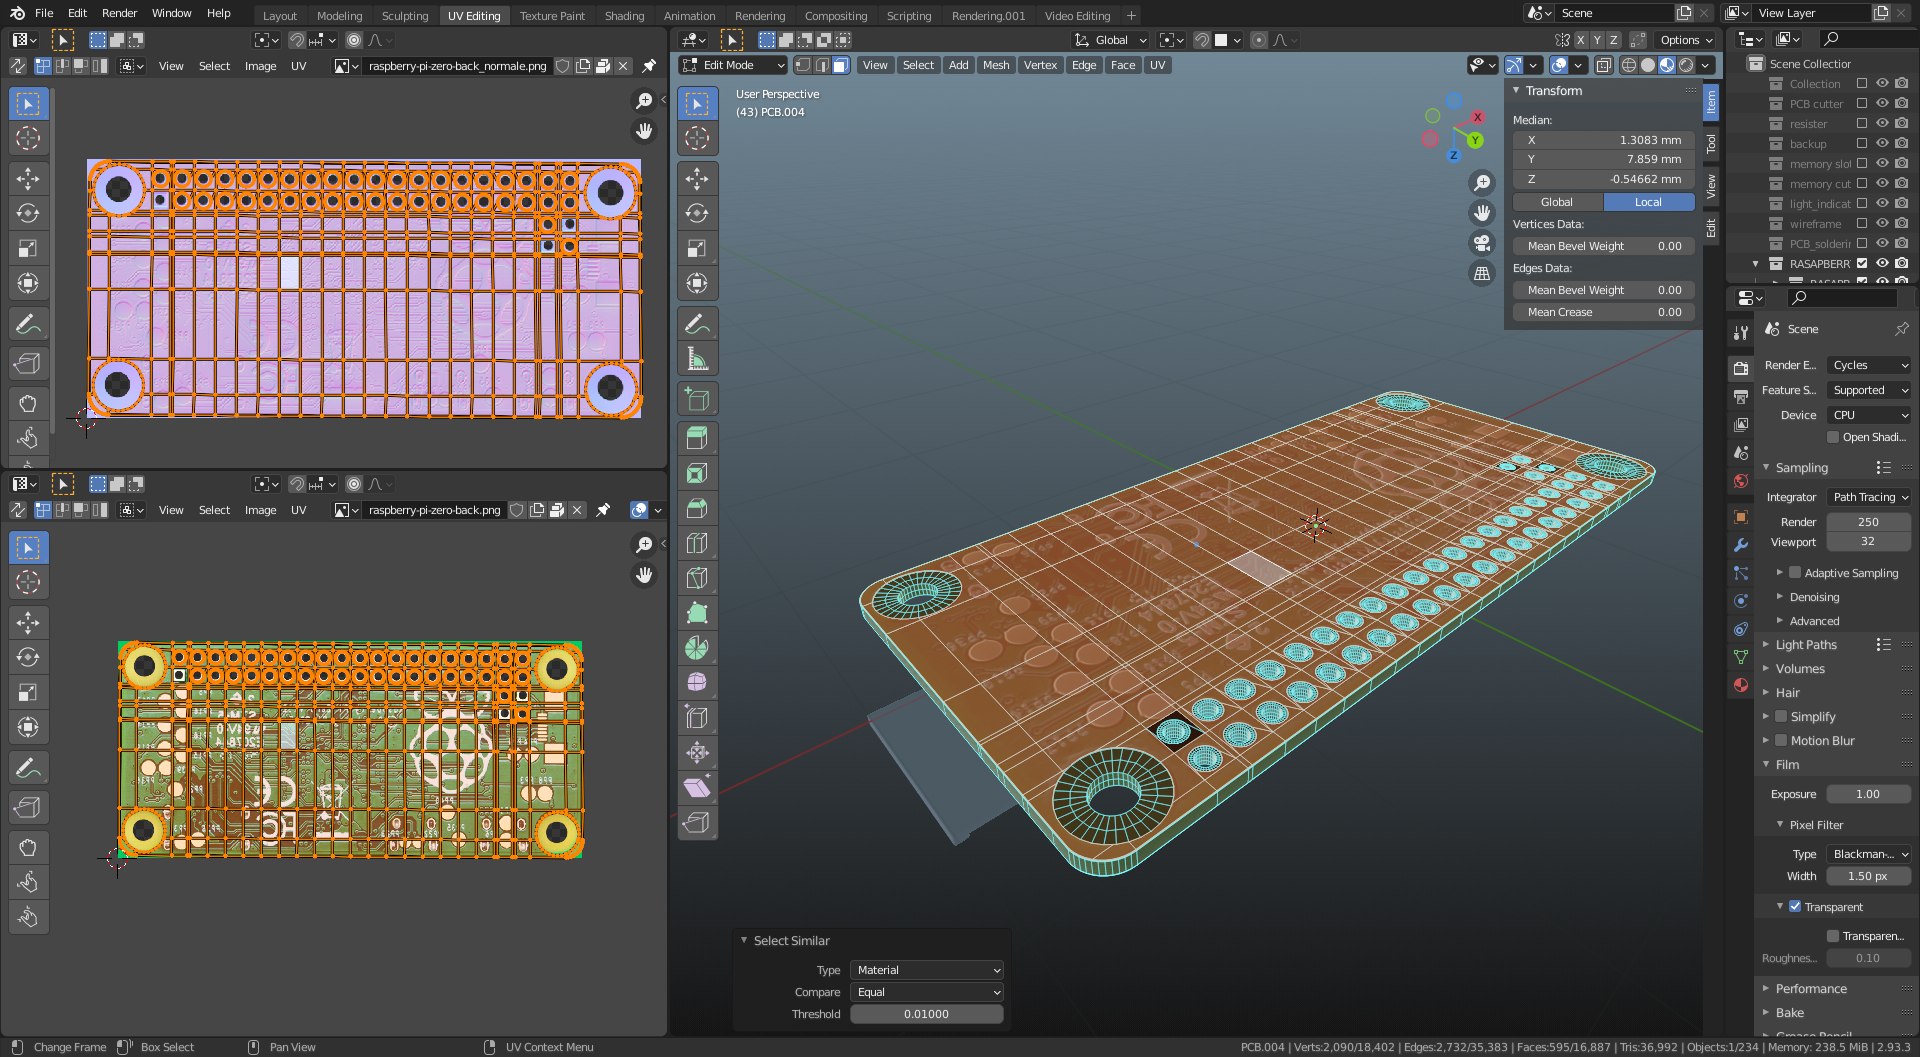
Task: Adjust the Mean Crease slider
Action: (x=1604, y=312)
